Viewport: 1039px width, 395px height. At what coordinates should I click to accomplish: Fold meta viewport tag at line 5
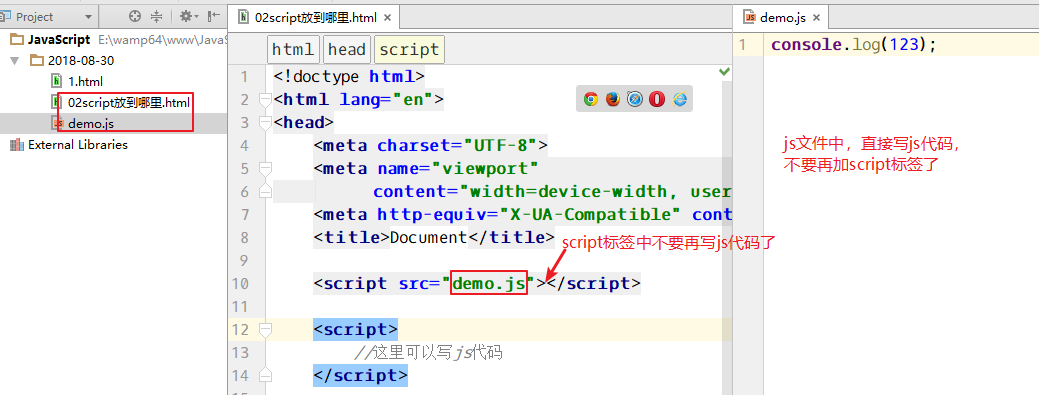point(265,168)
